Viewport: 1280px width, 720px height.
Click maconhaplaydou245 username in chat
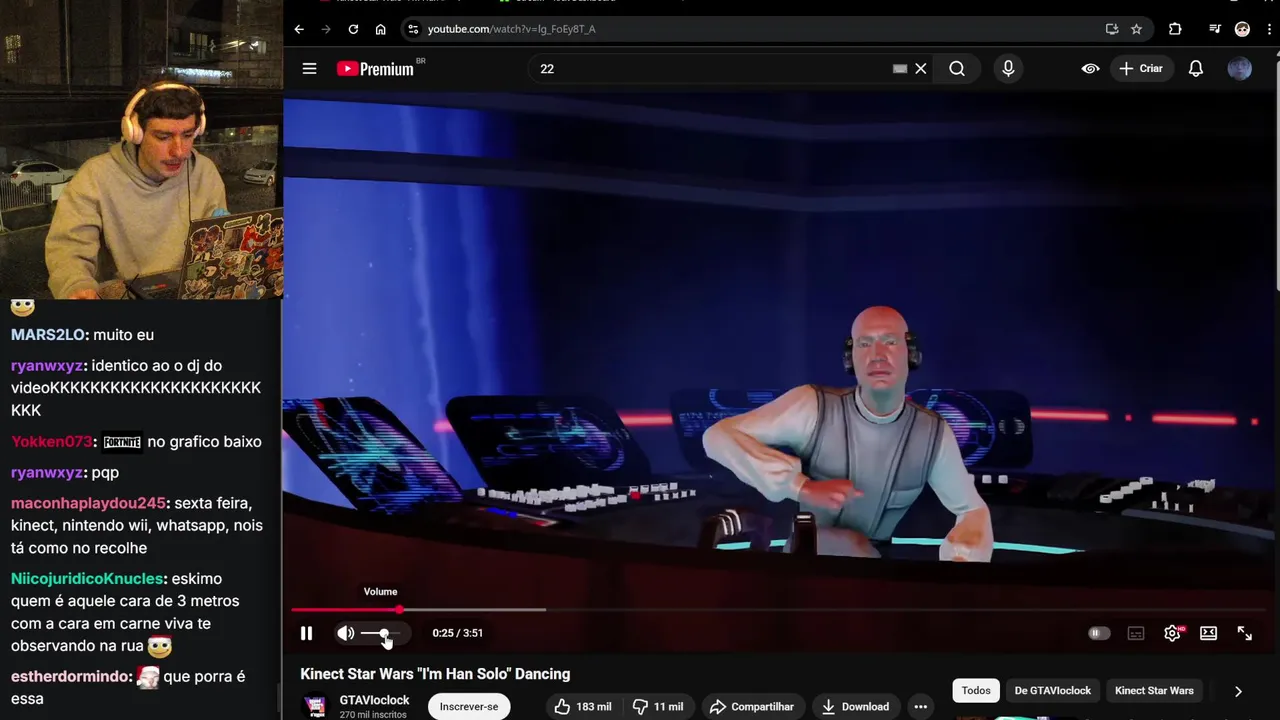[x=88, y=503]
